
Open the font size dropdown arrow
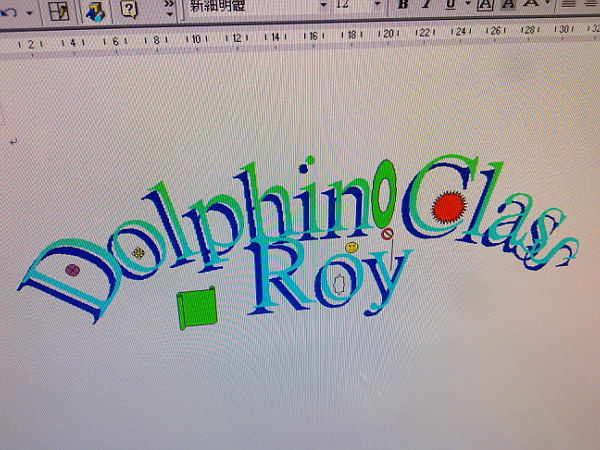[377, 4]
